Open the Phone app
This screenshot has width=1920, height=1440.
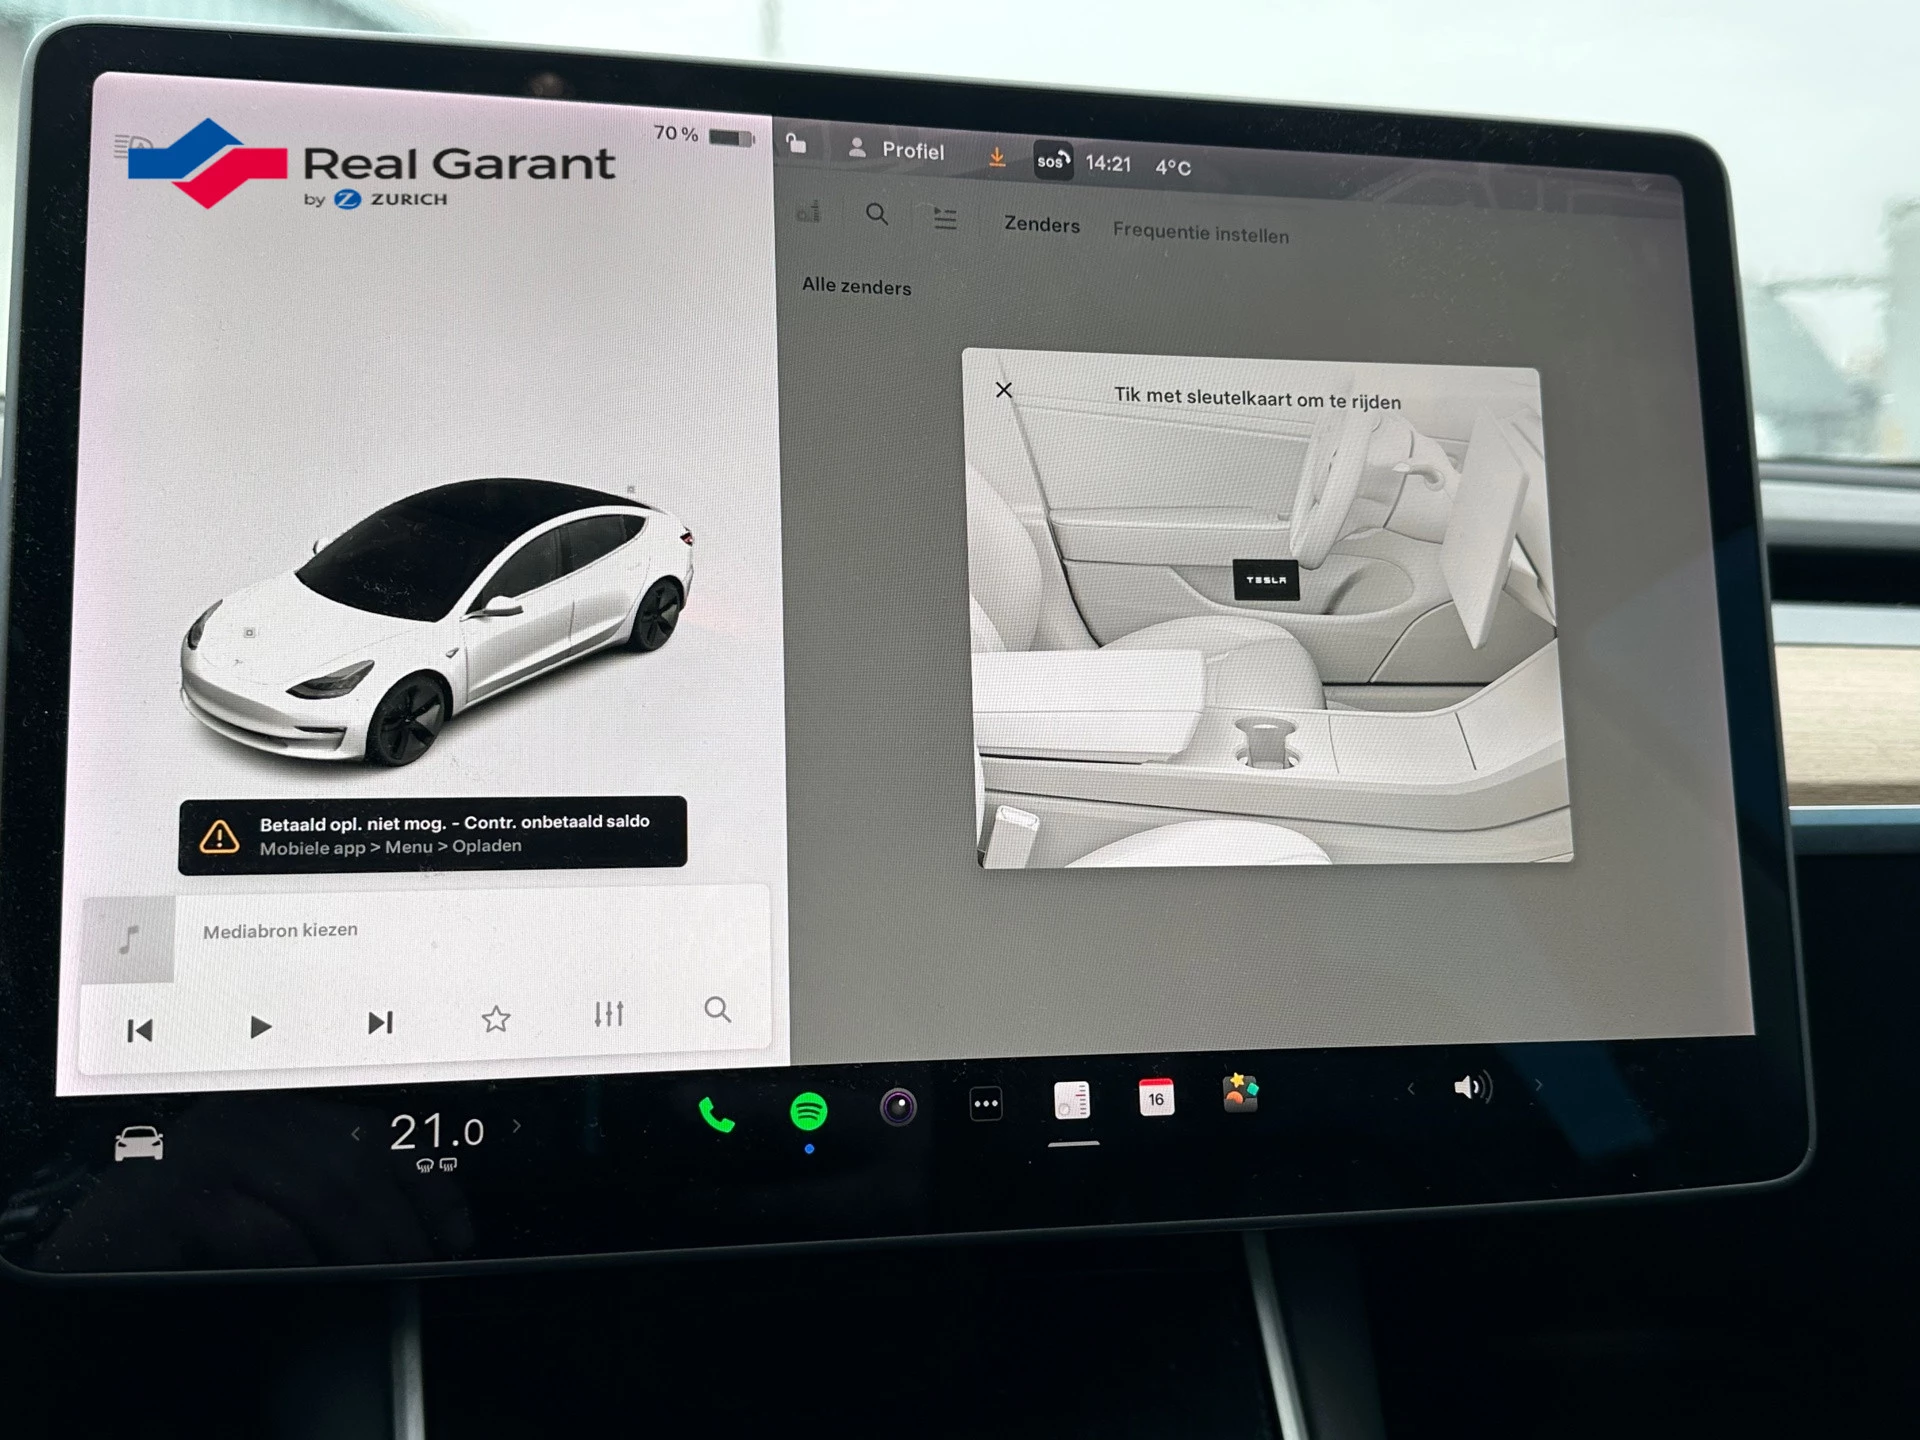coord(716,1115)
